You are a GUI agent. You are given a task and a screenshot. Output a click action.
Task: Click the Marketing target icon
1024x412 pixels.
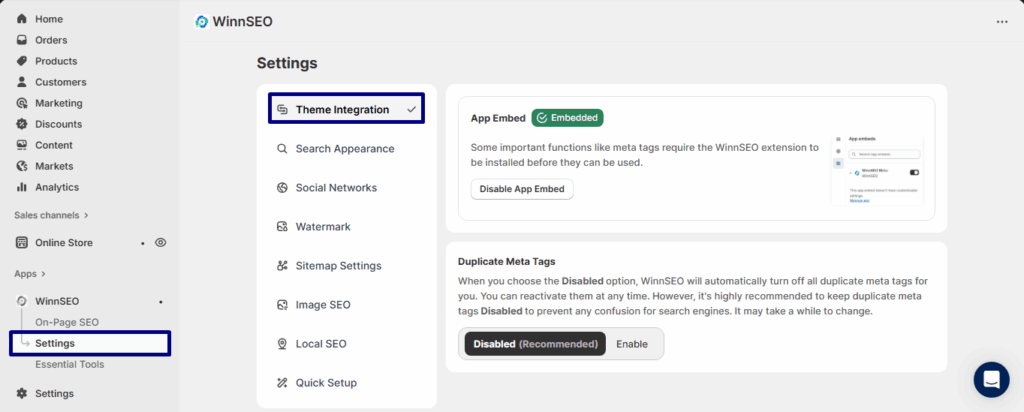point(22,103)
